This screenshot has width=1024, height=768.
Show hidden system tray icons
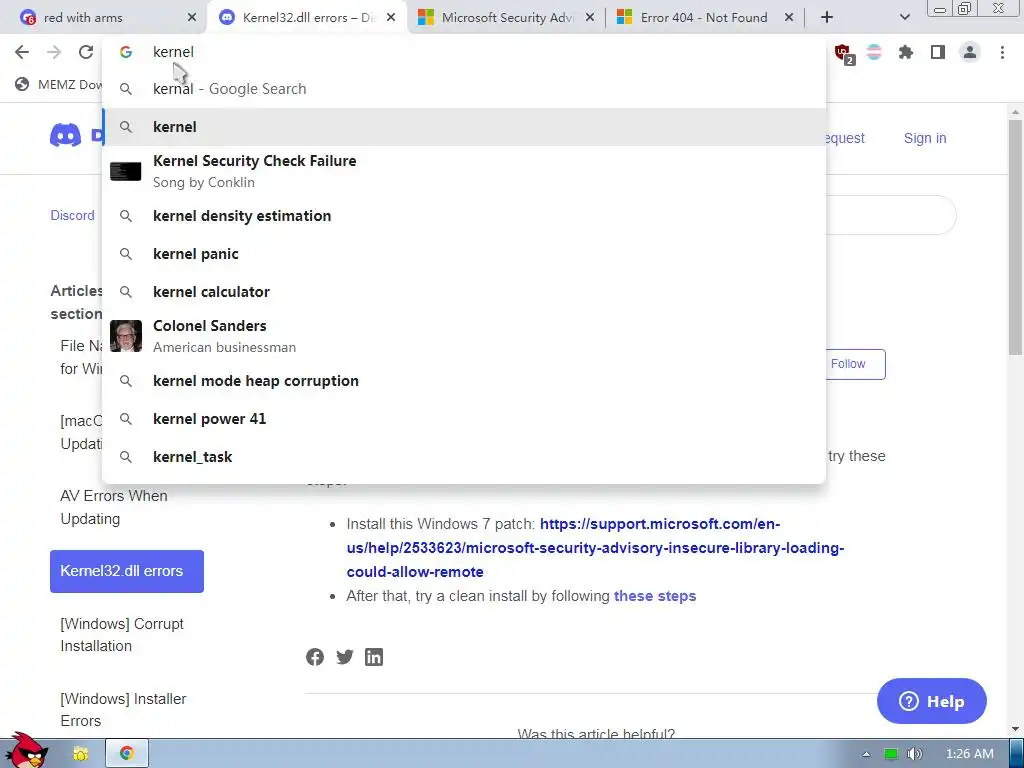pyautogui.click(x=866, y=754)
